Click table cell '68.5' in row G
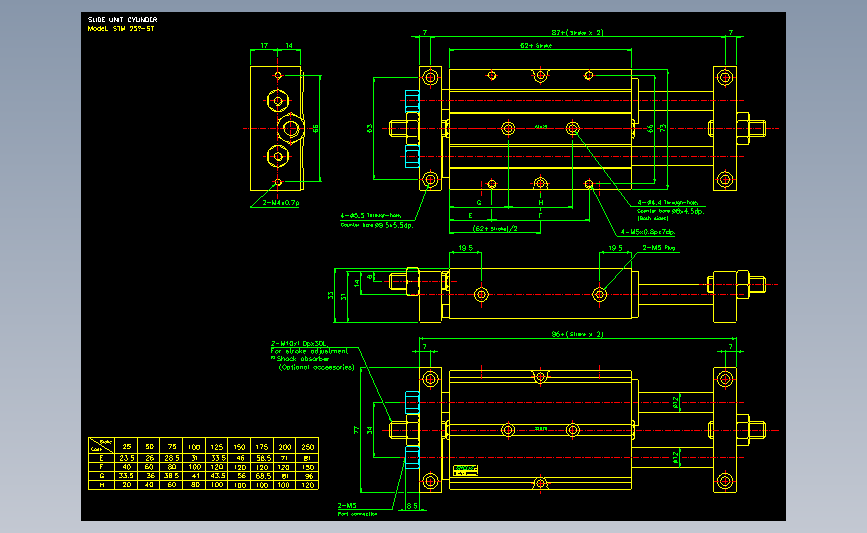Image resolution: width=867 pixels, height=533 pixels. point(263,476)
